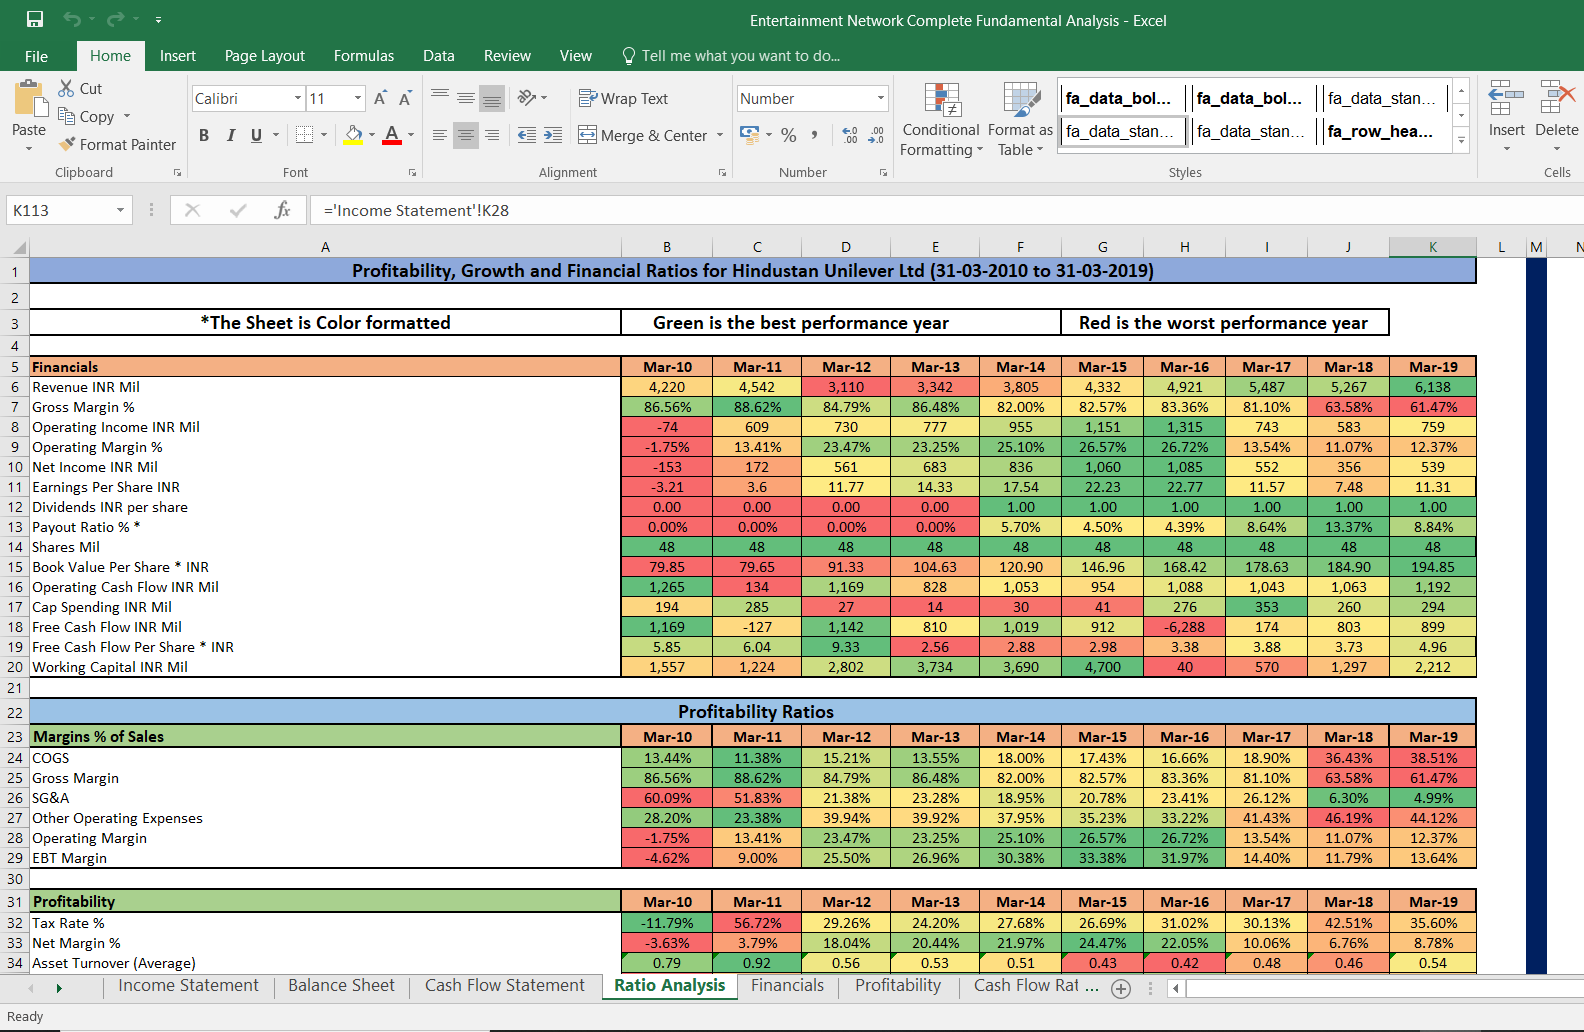Viewport: 1584px width, 1032px height.
Task: Apply Comma Style number format
Action: [815, 135]
